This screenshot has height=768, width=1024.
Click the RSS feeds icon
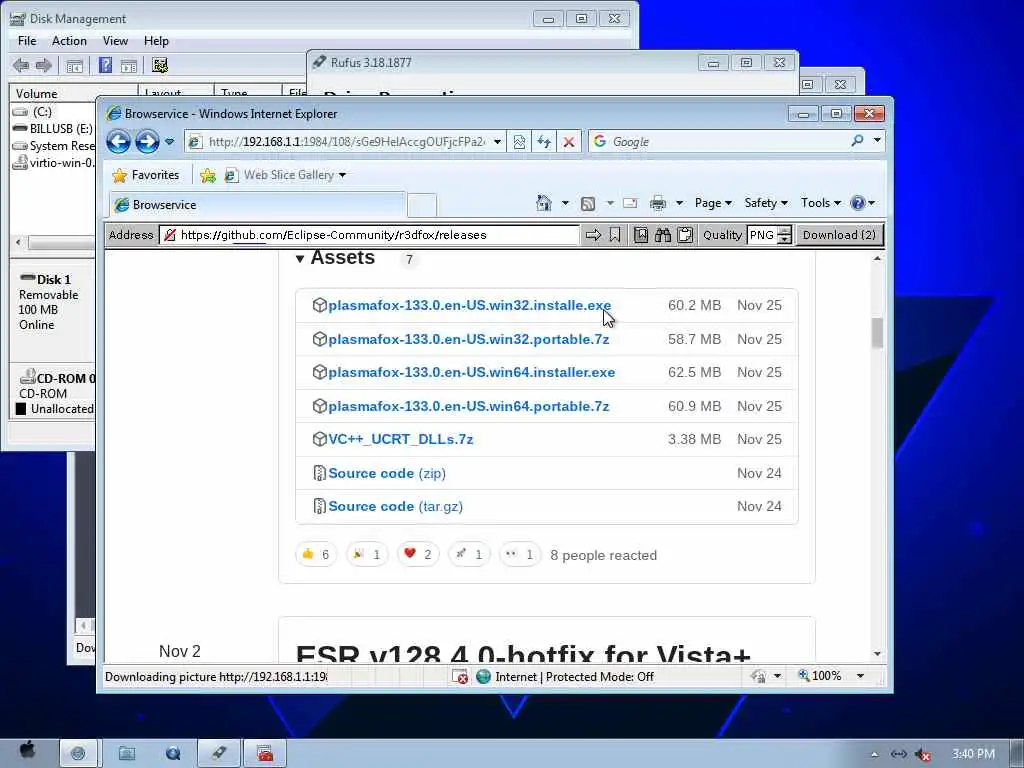coord(588,204)
